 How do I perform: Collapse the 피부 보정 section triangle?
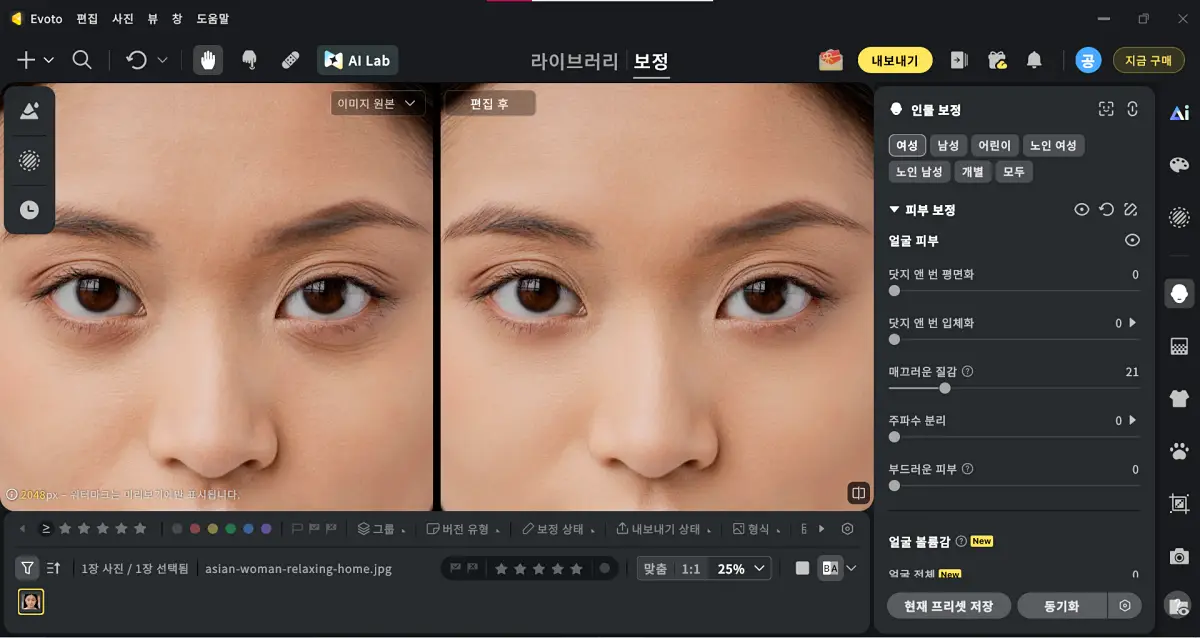point(895,210)
